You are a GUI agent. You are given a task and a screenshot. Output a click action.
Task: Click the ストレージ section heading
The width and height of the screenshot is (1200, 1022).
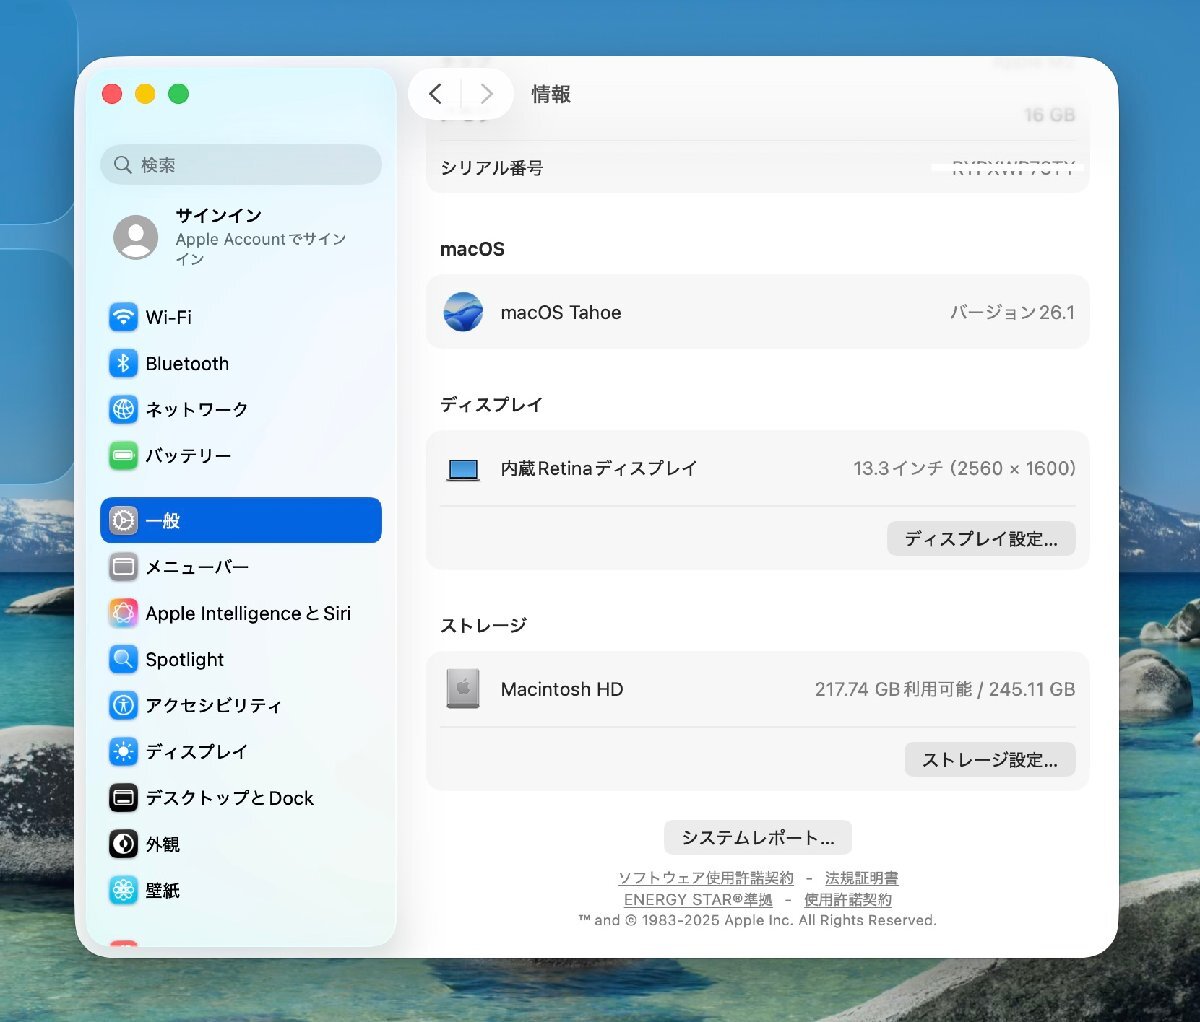(x=484, y=625)
